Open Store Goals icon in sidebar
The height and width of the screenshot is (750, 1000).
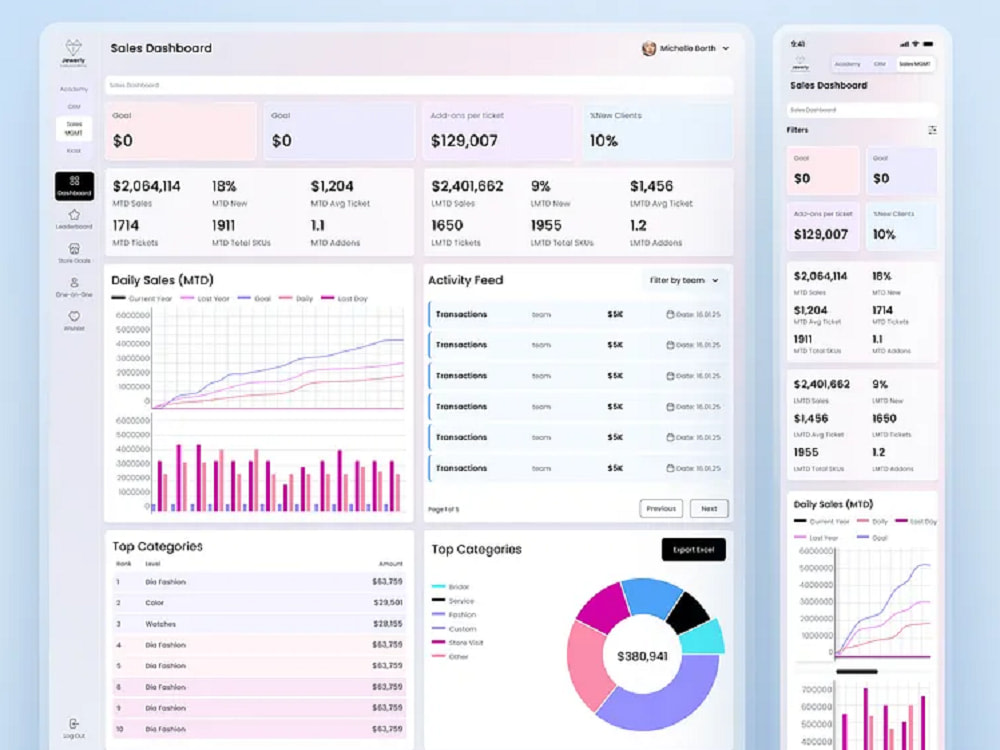click(74, 249)
